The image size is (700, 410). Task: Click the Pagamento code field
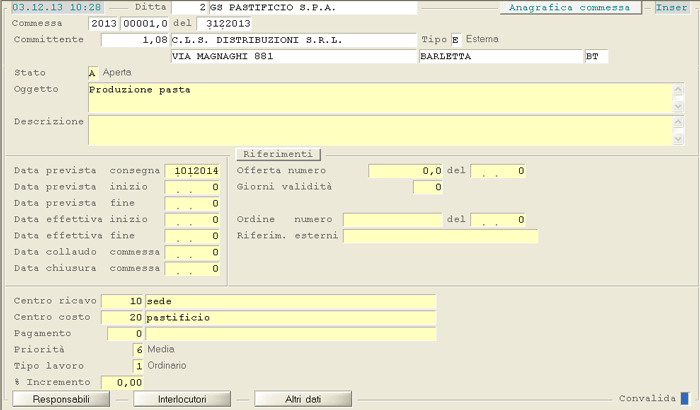pyautogui.click(x=125, y=334)
